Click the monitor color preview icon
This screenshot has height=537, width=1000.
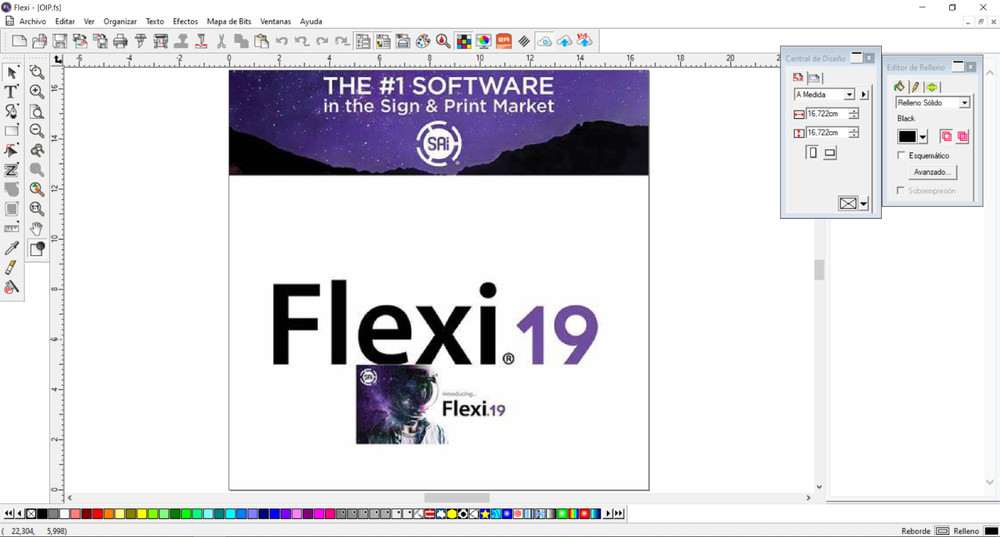pyautogui.click(x=483, y=41)
